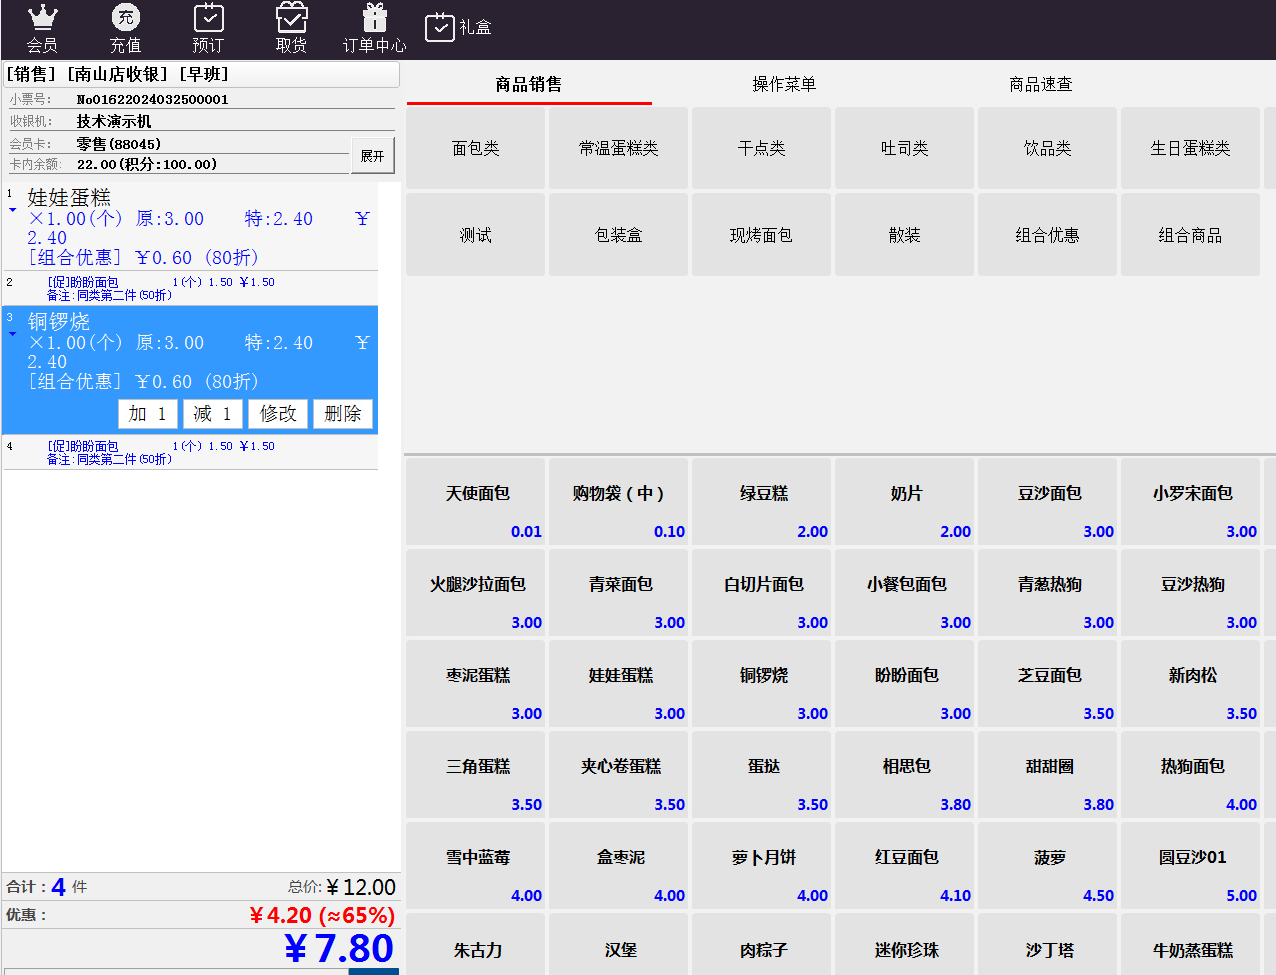Screen dimensions: 1276x975
Task: Switch to the 操作菜单 tab
Action: 784,84
